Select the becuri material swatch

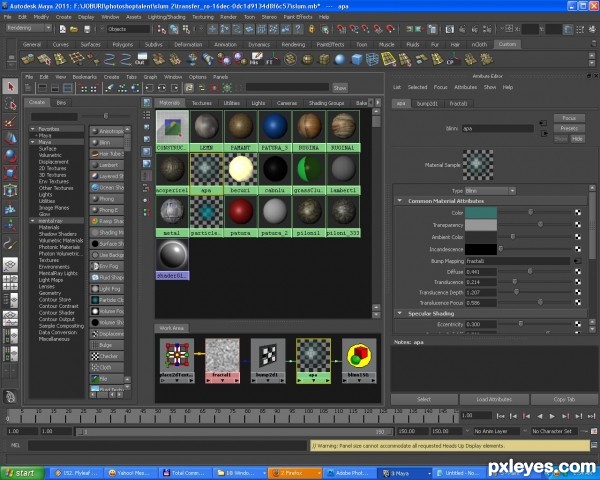pyautogui.click(x=240, y=173)
